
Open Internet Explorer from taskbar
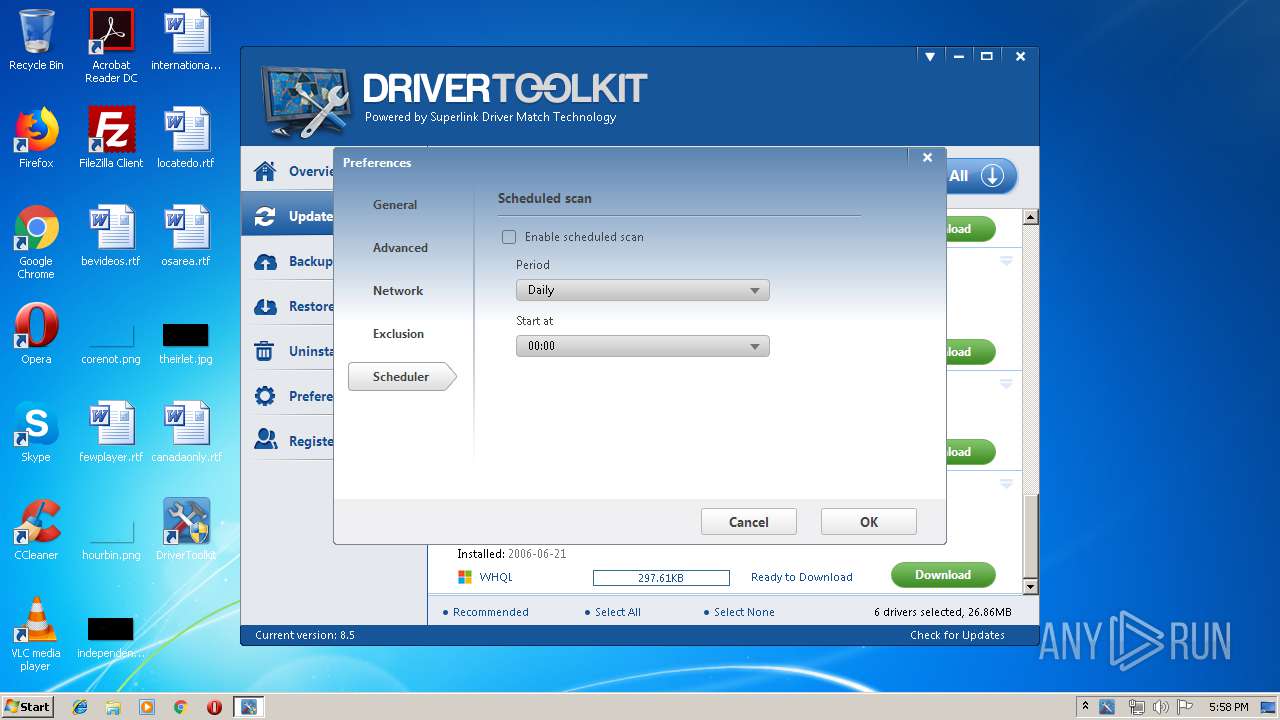tap(80, 707)
